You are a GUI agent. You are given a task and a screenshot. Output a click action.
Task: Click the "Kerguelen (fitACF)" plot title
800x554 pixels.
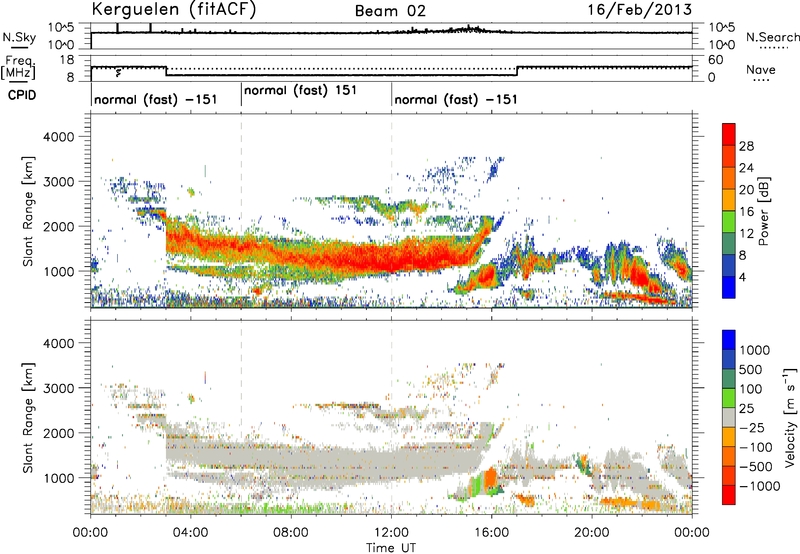[173, 10]
